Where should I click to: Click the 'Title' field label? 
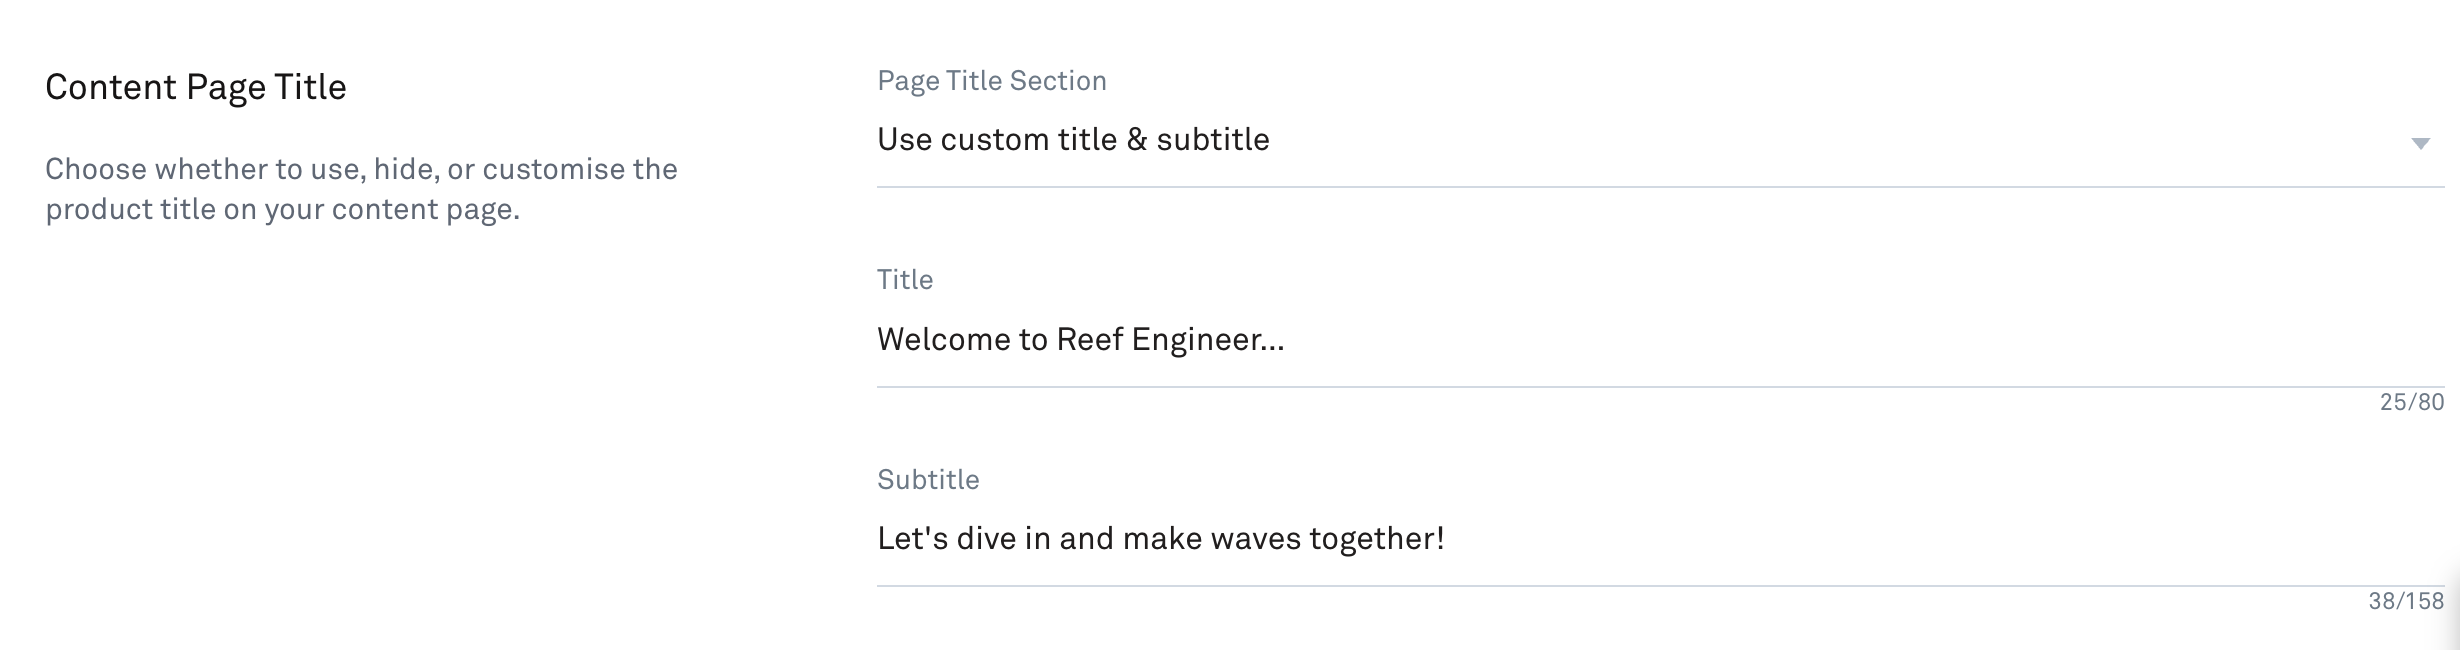[904, 280]
